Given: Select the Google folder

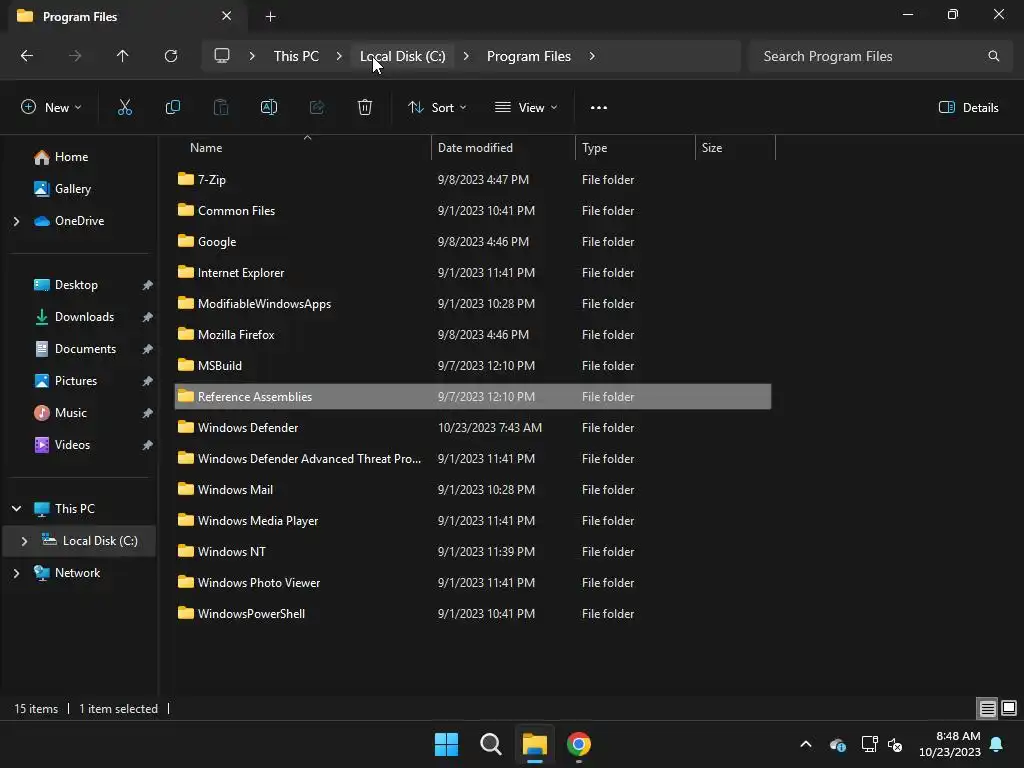Looking at the screenshot, I should click(473, 242).
